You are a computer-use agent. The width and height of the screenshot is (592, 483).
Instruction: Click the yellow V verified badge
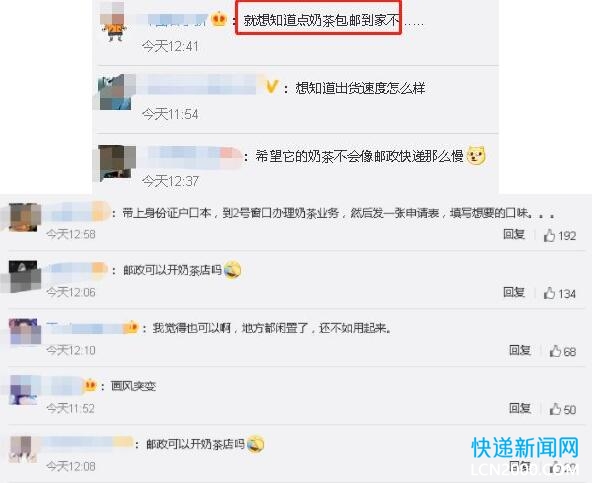(271, 87)
